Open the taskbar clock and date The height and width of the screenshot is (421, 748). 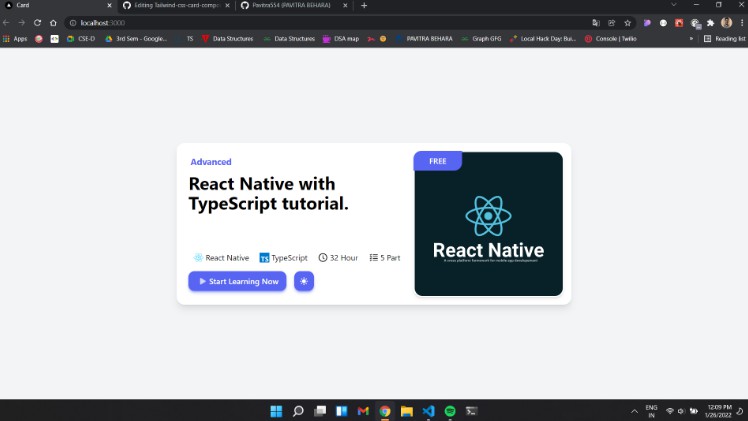719,411
